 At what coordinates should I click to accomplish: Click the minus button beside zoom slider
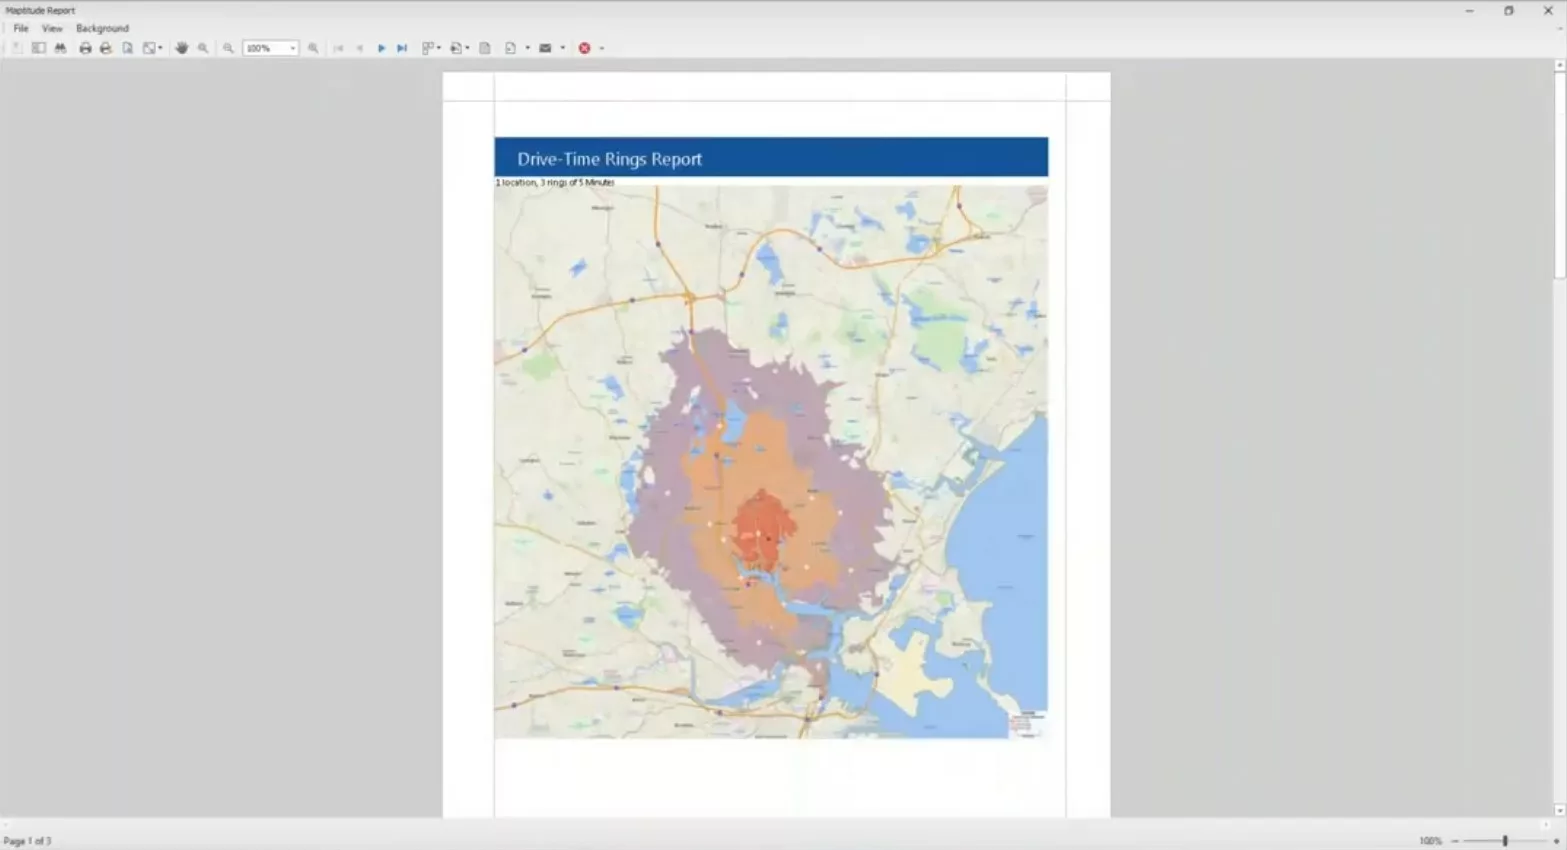tap(1455, 841)
